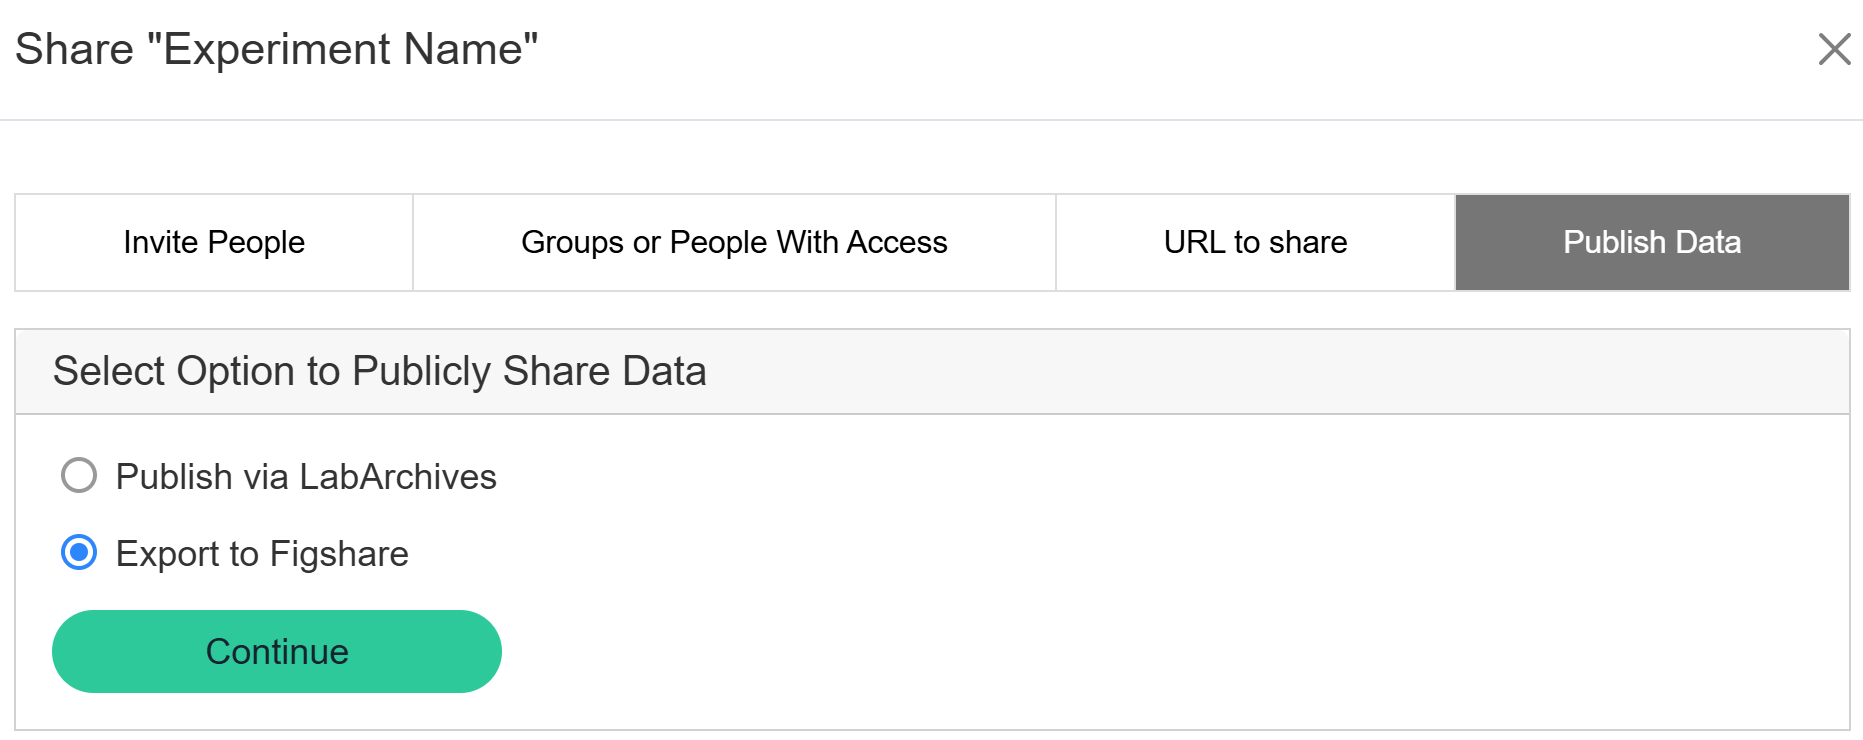Click the "Publish via LabArchives" label text
Image resolution: width=1863 pixels, height=740 pixels.
(x=306, y=477)
